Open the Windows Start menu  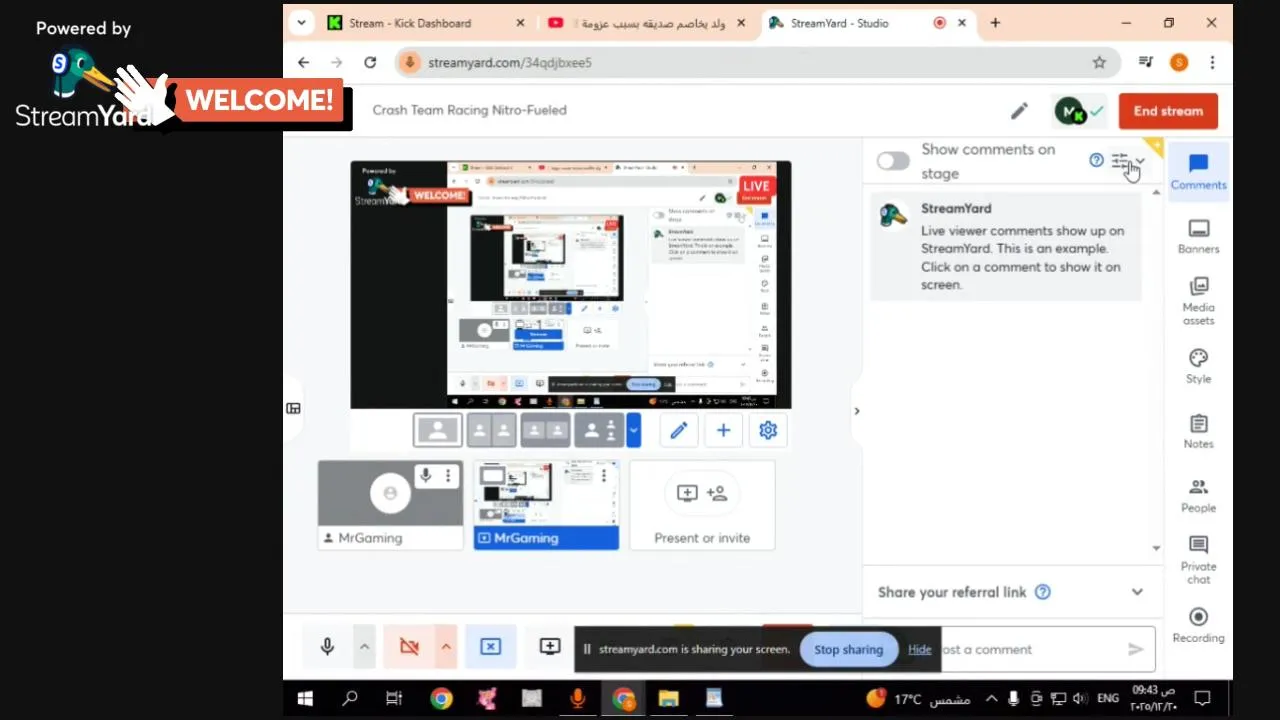305,699
